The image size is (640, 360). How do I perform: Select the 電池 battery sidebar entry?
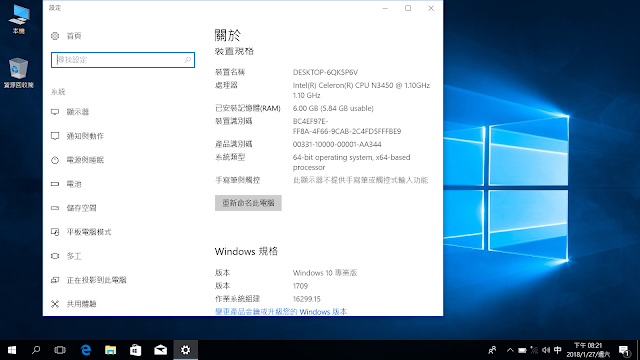(x=74, y=184)
